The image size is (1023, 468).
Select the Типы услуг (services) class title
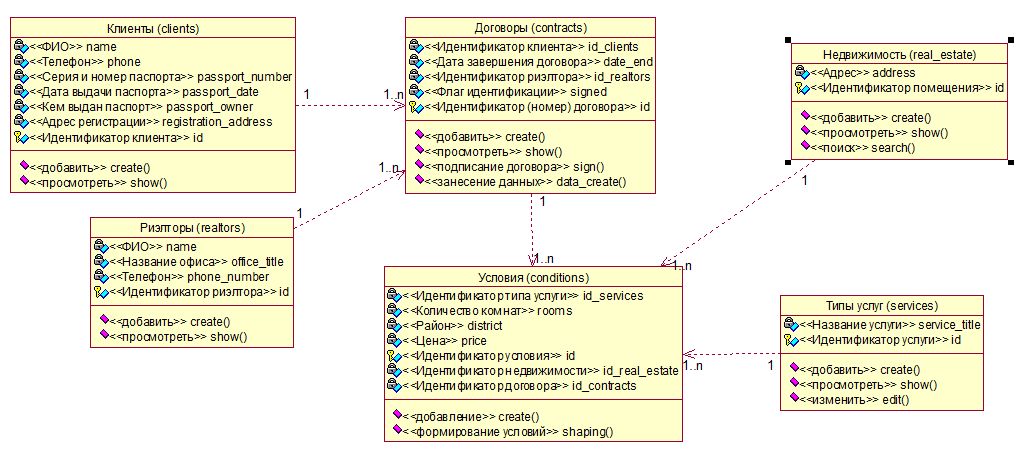tap(881, 305)
